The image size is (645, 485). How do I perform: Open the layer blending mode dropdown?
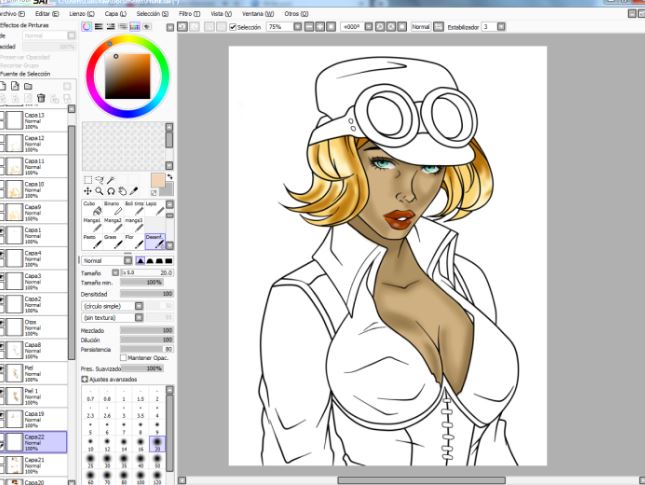pyautogui.click(x=71, y=36)
